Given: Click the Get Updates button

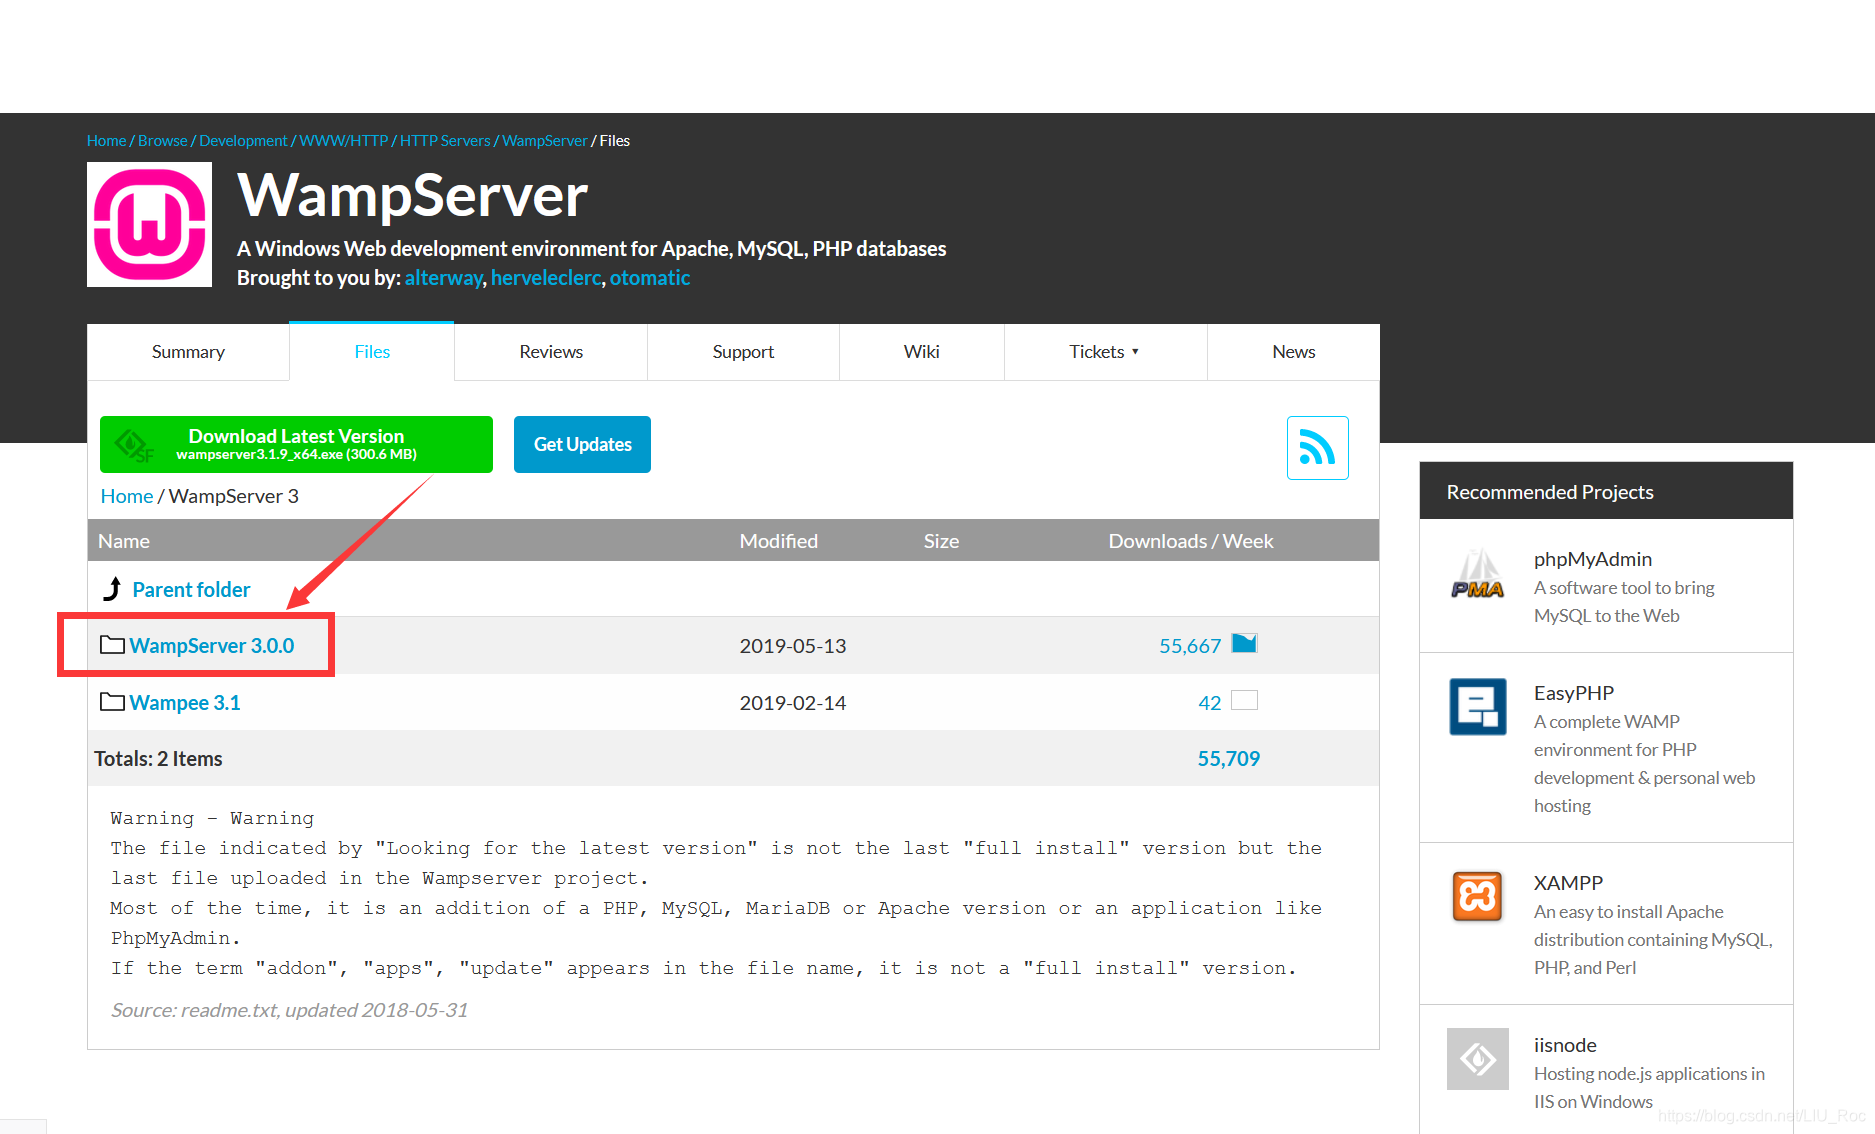Looking at the screenshot, I should click(x=582, y=444).
